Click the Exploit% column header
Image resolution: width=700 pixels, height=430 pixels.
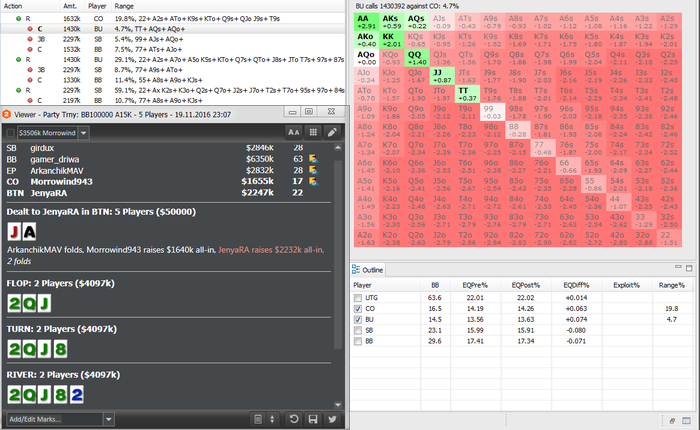coord(627,285)
